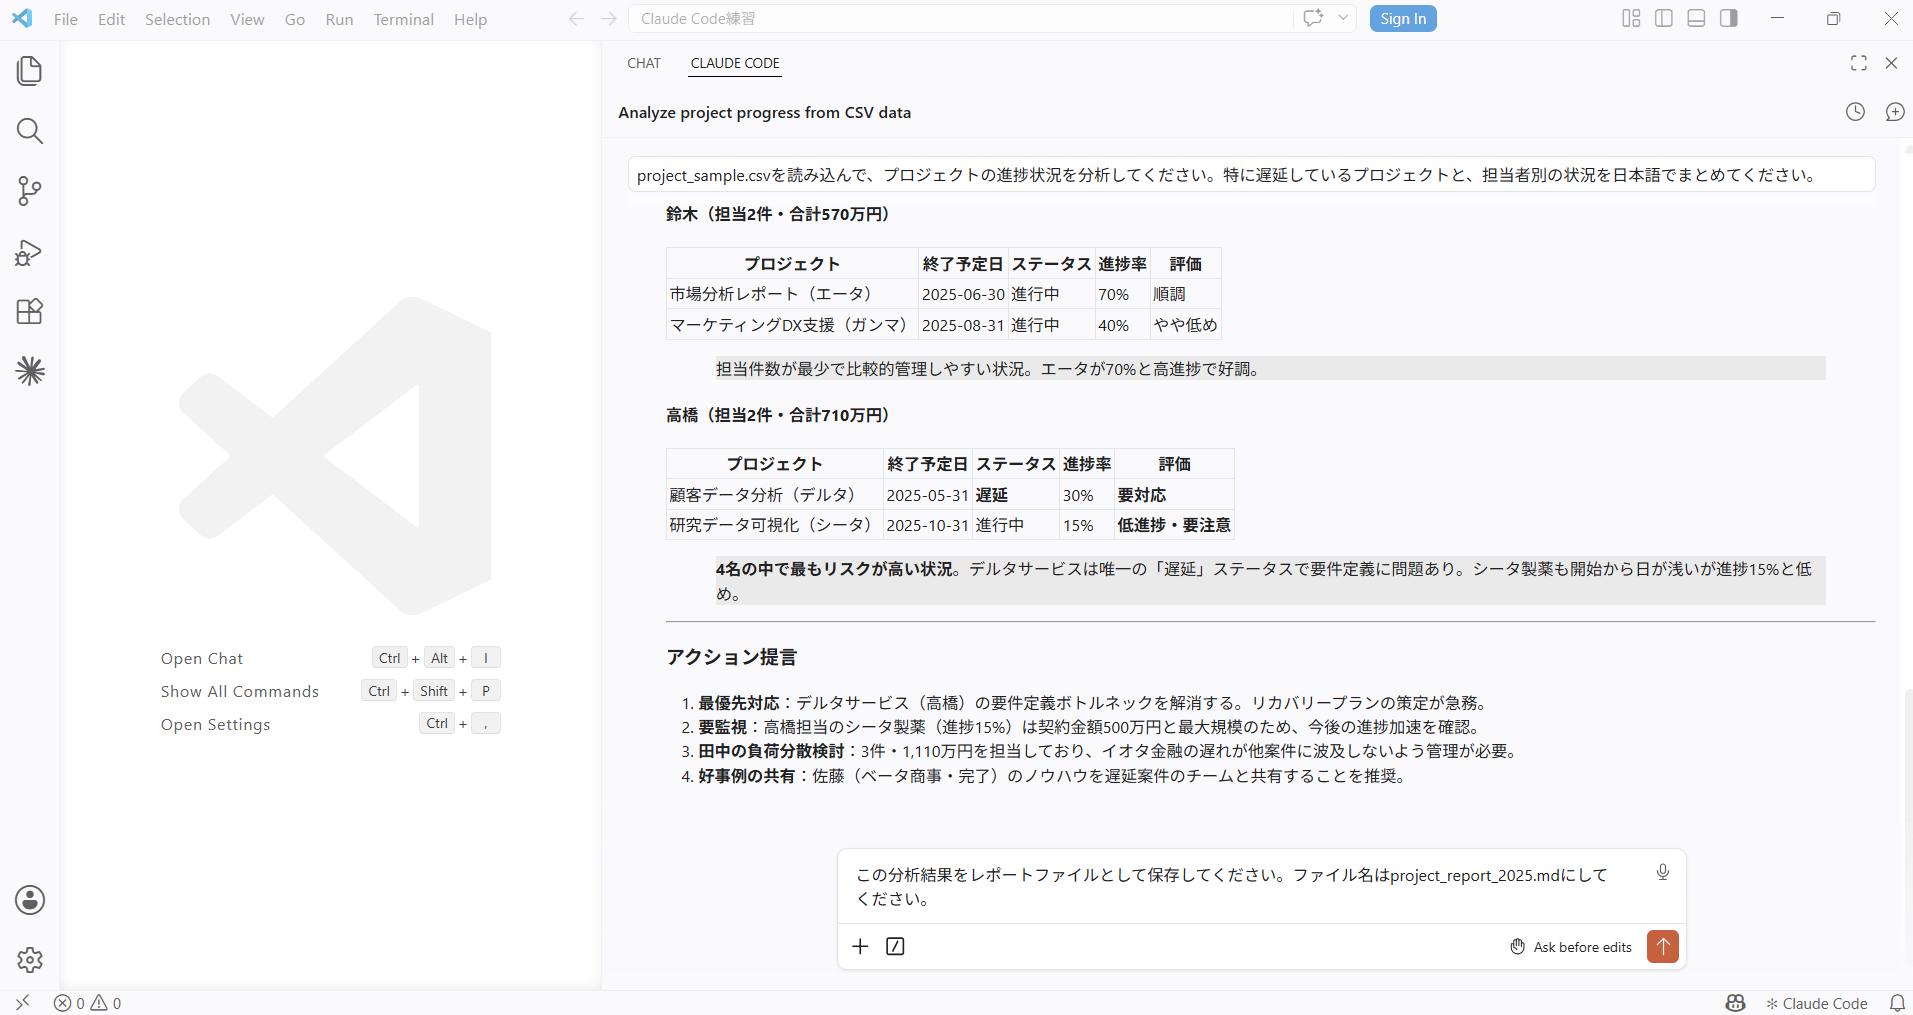
Task: Open the Source Control view
Action: coord(30,191)
